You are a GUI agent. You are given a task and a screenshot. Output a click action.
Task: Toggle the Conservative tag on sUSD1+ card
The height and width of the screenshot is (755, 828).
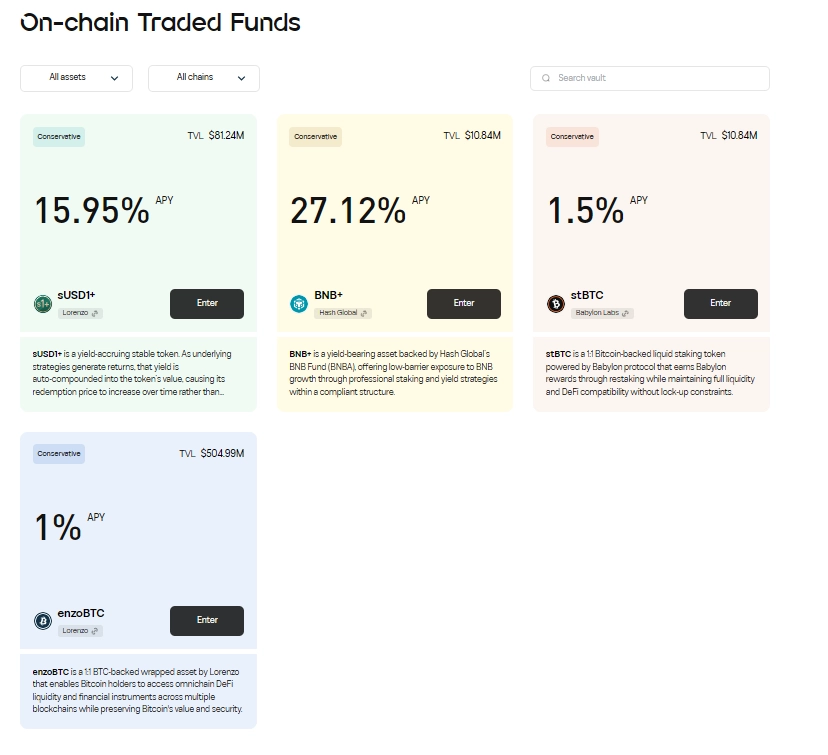[x=58, y=135]
